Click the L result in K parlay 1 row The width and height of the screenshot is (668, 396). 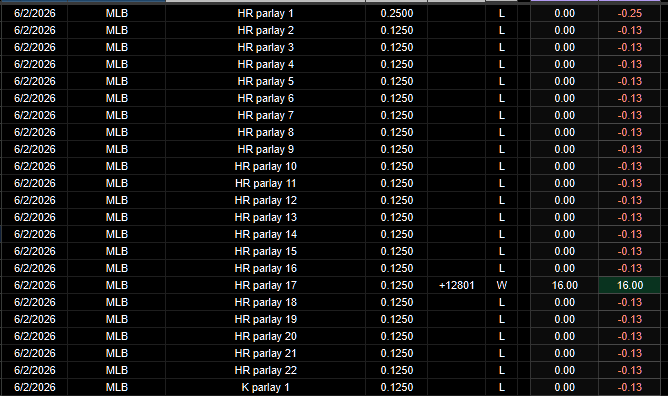coord(501,387)
